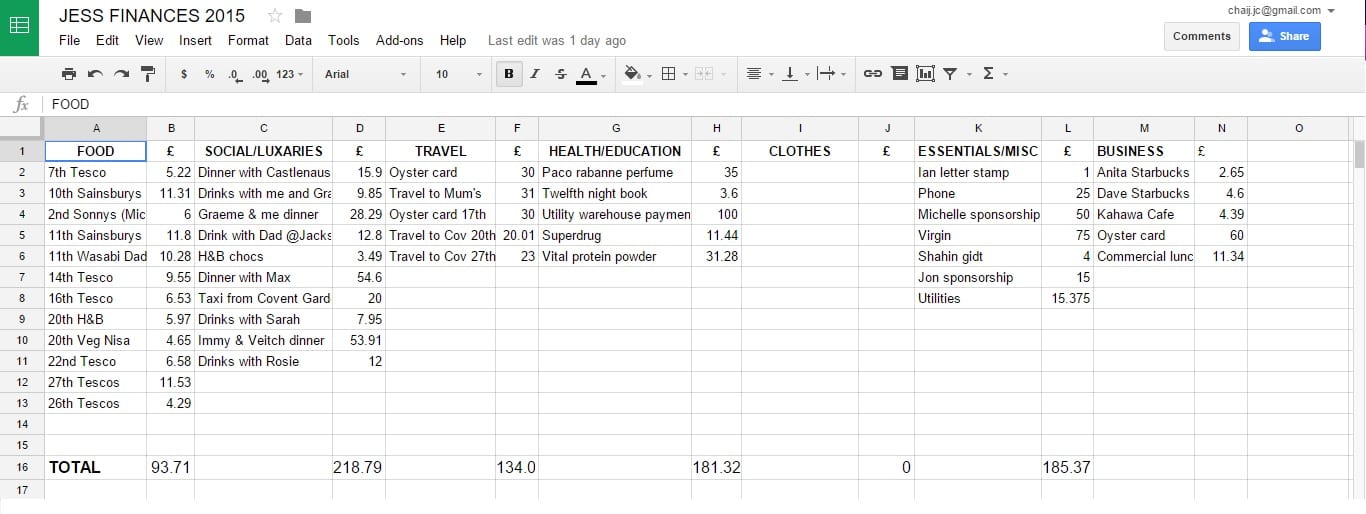This screenshot has height=514, width=1366.
Task: Star the JESS FINANCES 2015 document
Action: 276,16
